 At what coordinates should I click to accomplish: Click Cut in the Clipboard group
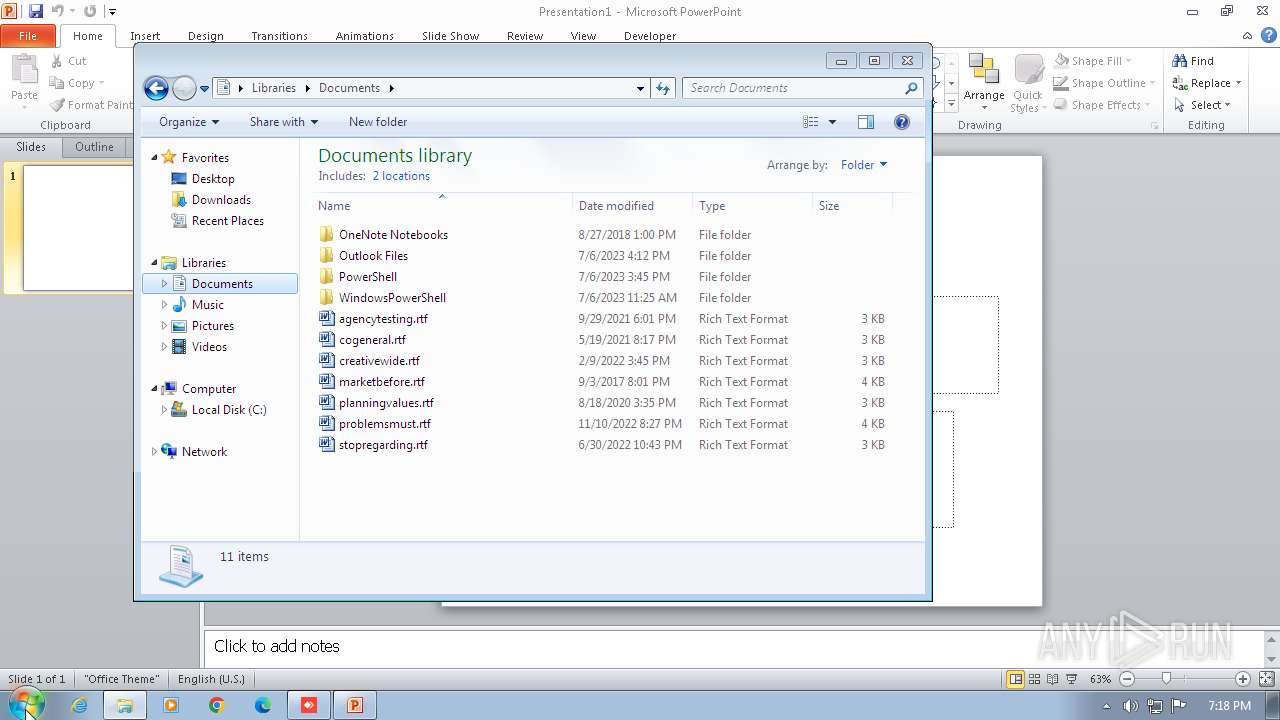click(68, 61)
